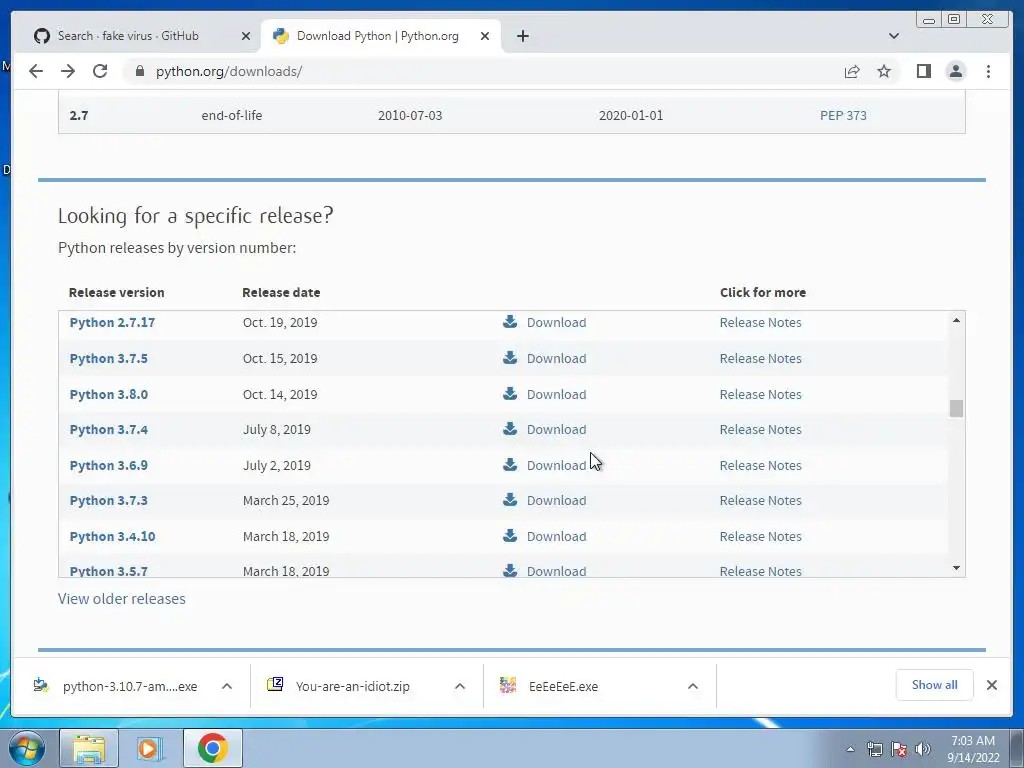The image size is (1024, 768).
Task: Open the Python 3.7.3 release link
Action: [108, 500]
